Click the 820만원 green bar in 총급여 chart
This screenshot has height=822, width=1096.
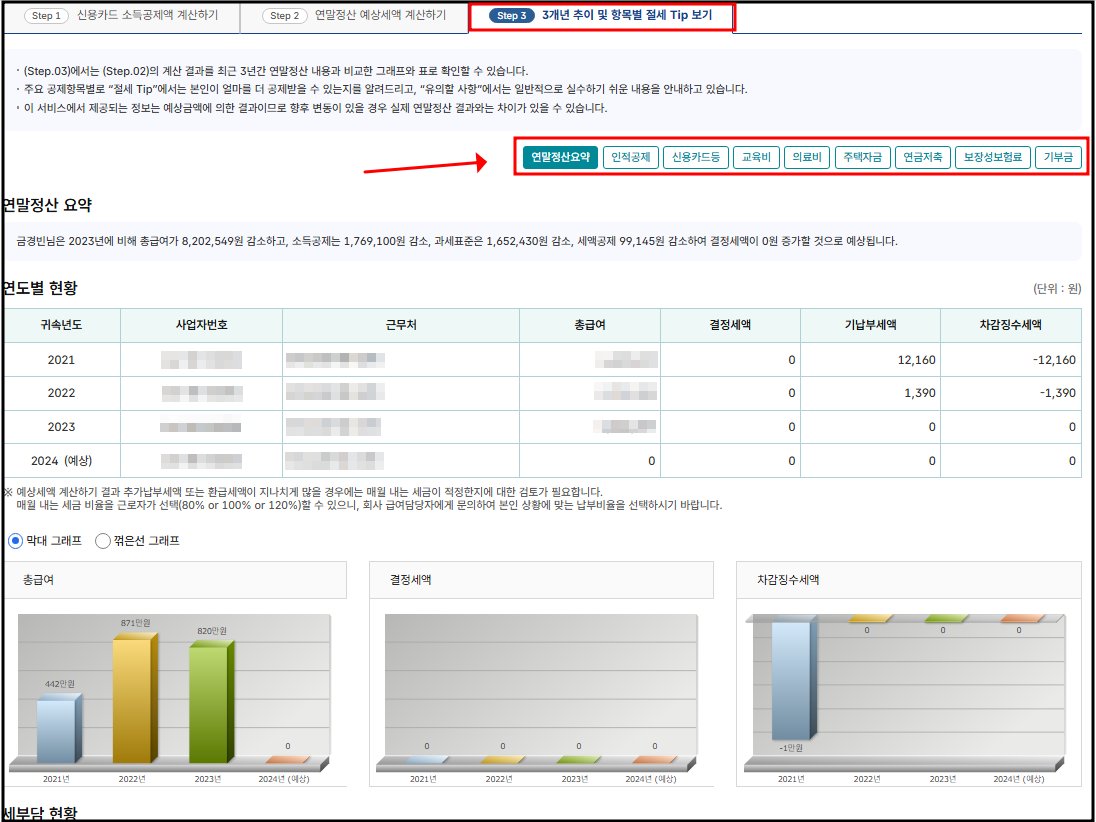click(210, 702)
